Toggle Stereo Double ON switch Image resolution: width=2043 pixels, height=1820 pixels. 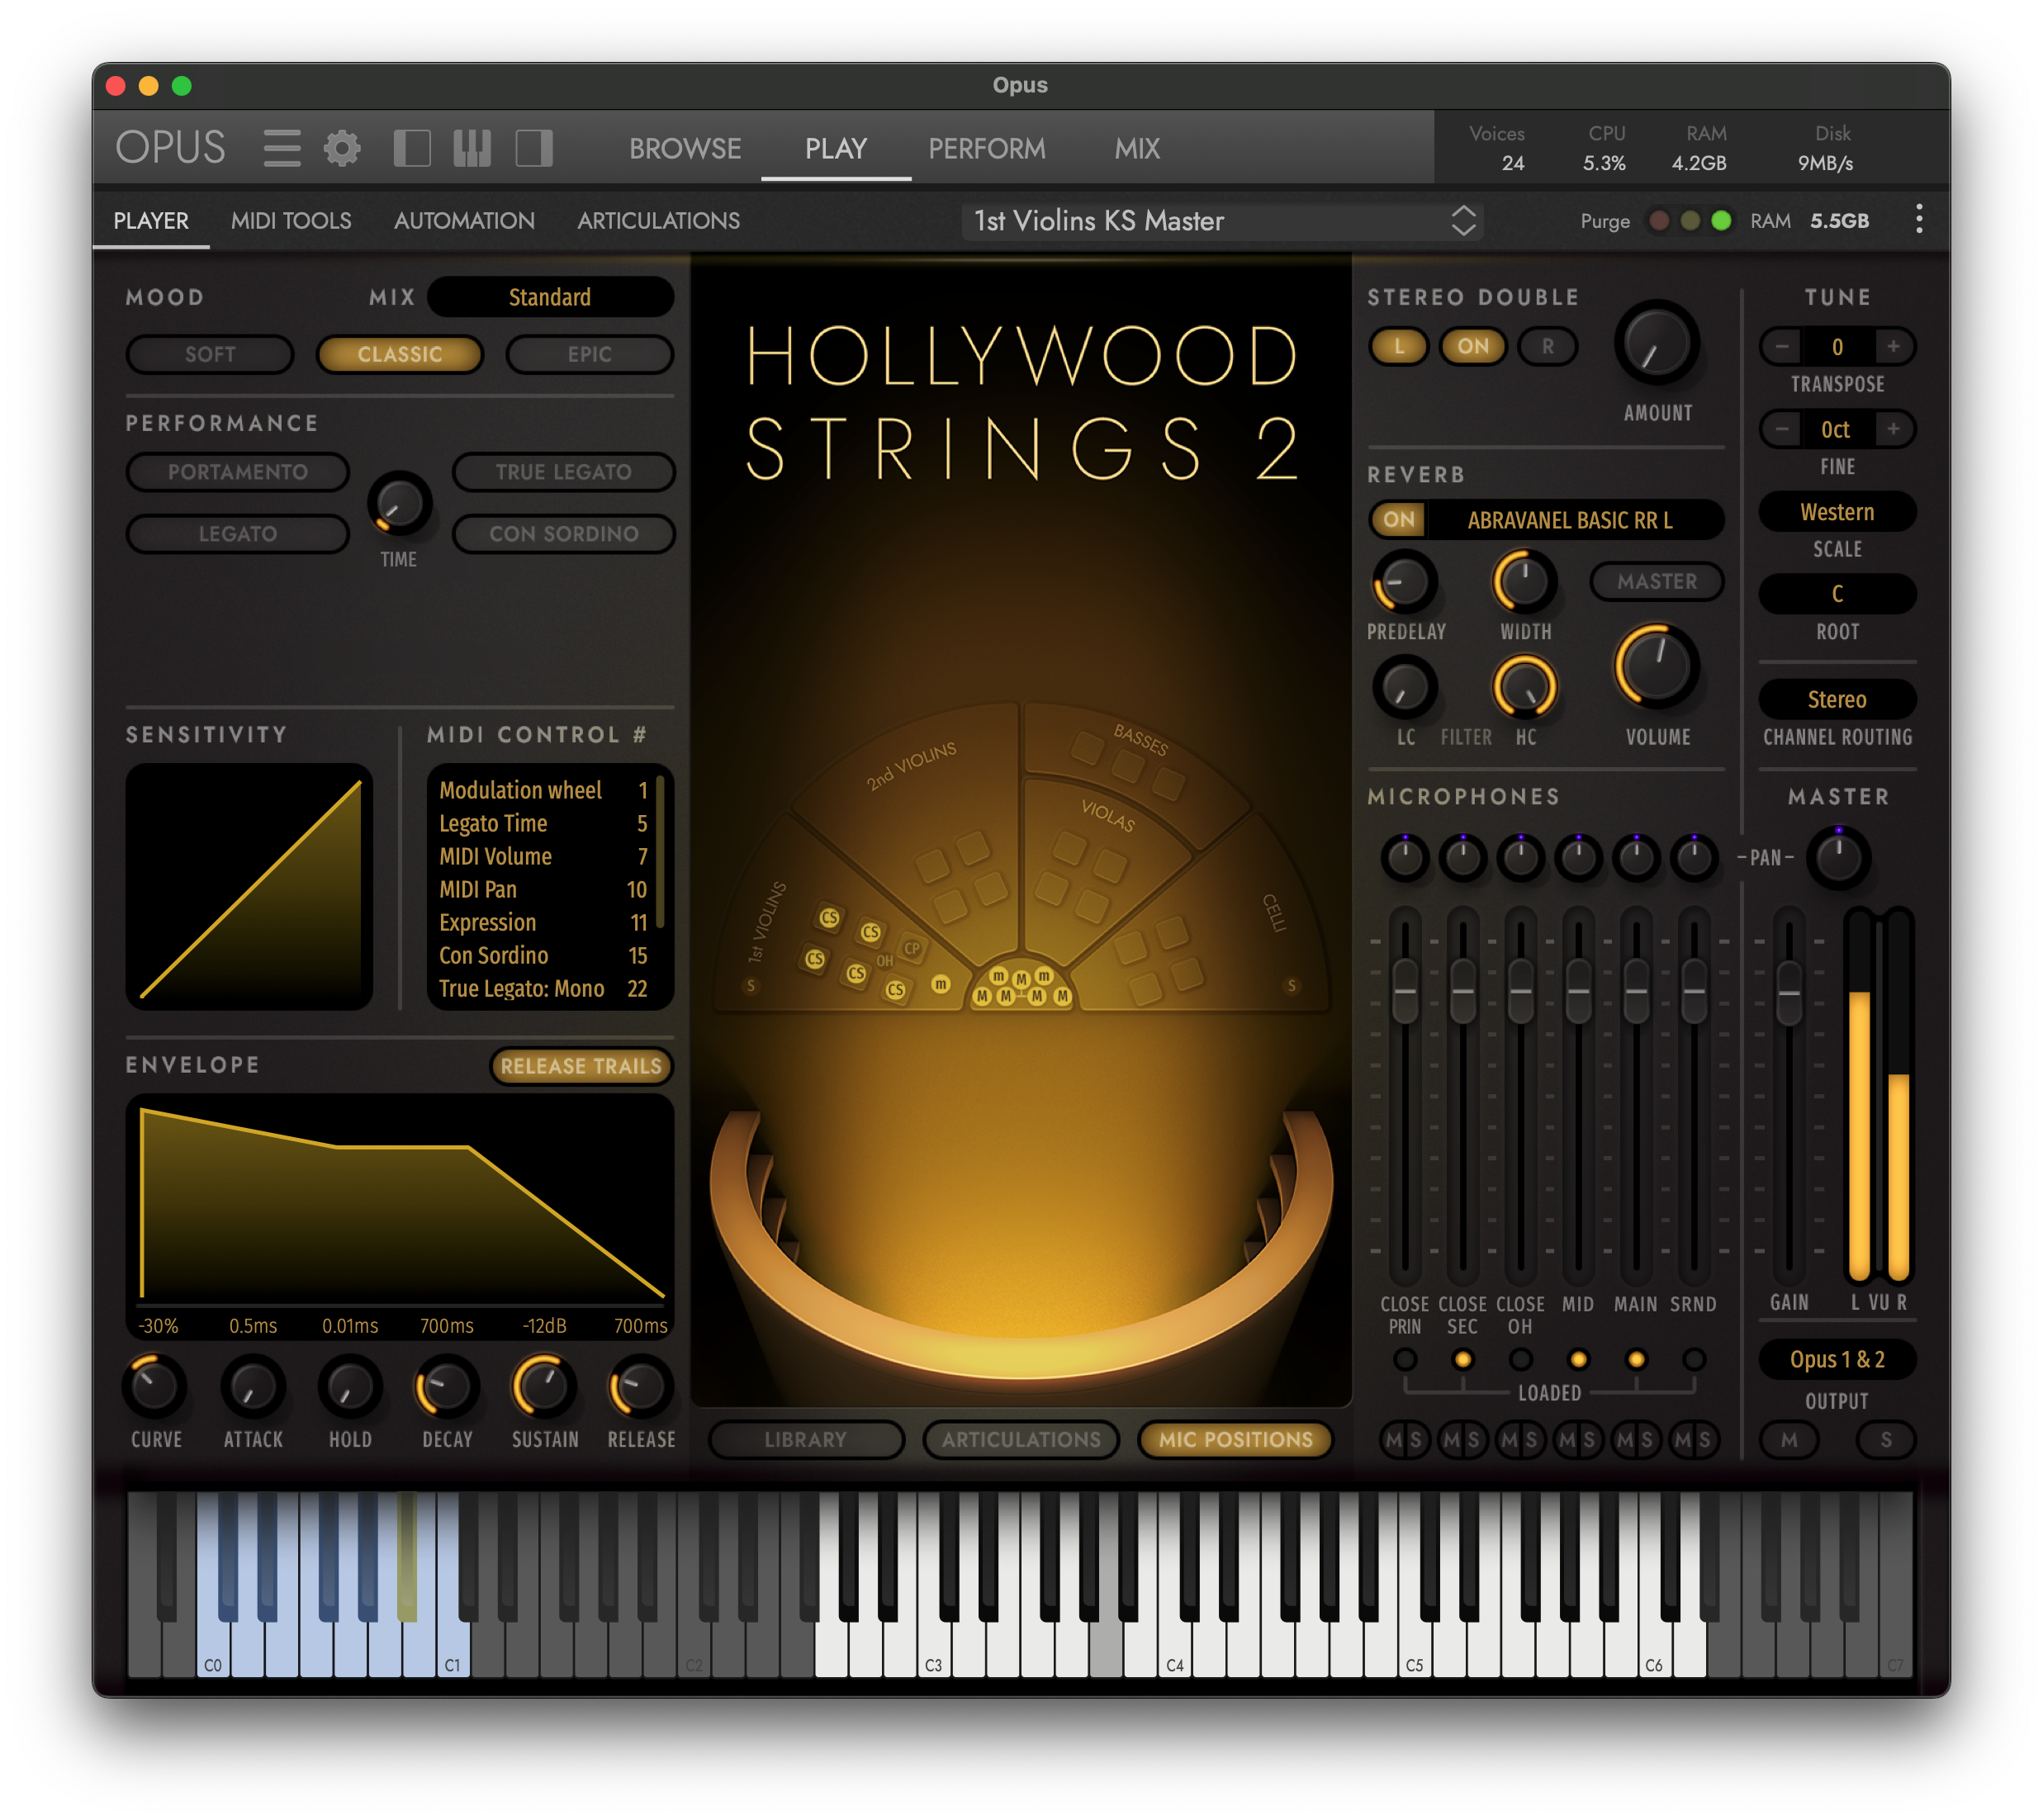[x=1473, y=347]
